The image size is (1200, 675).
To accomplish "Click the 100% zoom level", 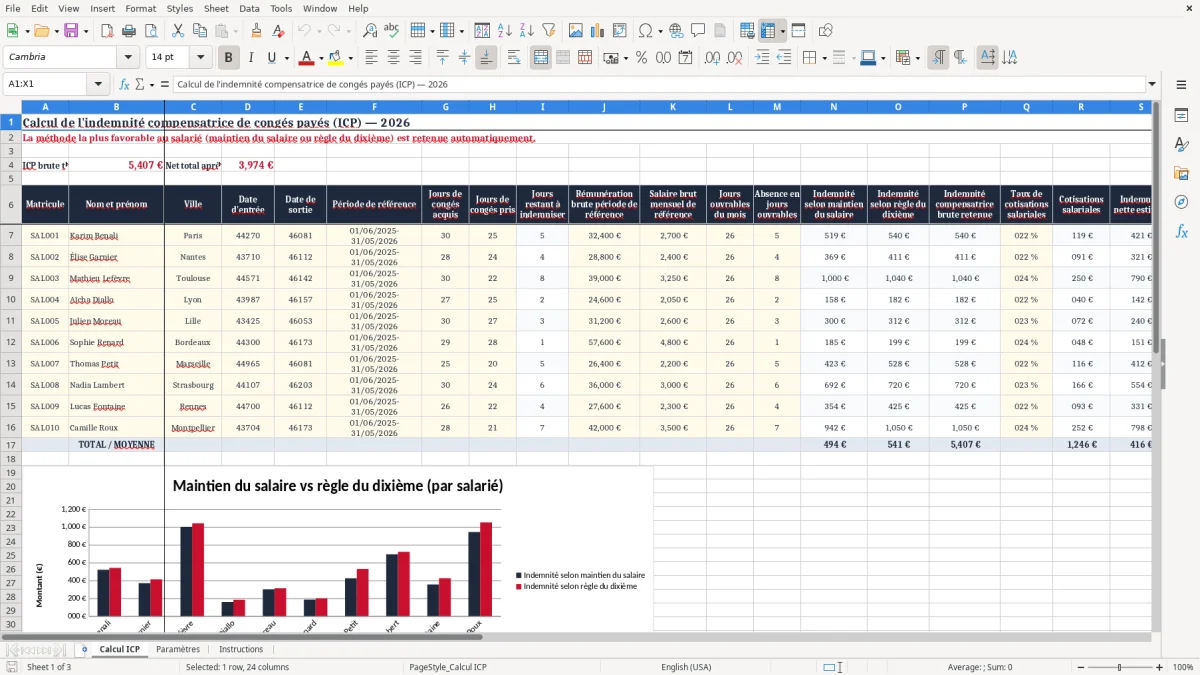I will 1182,667.
